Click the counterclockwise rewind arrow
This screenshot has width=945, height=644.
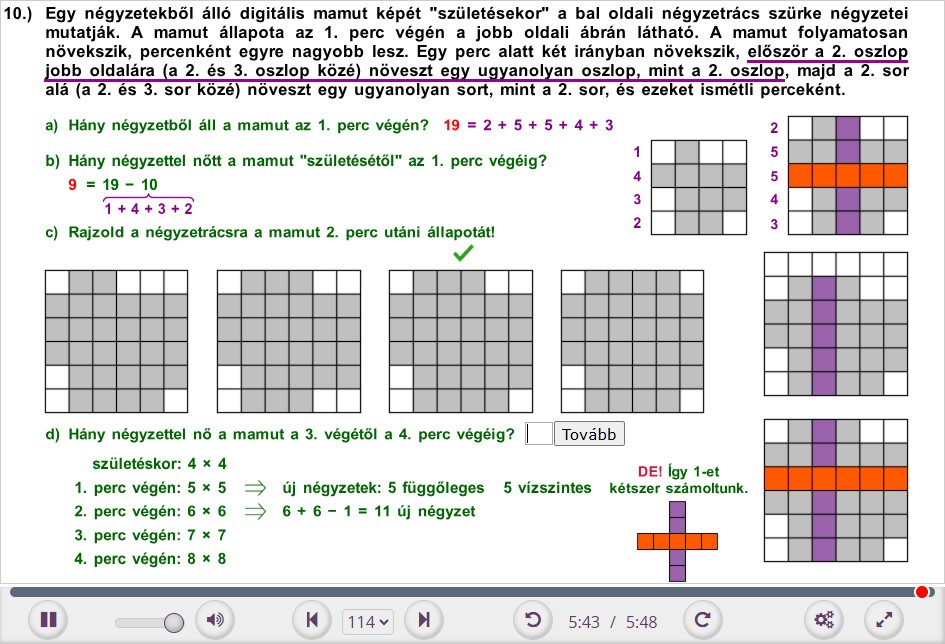coord(533,621)
